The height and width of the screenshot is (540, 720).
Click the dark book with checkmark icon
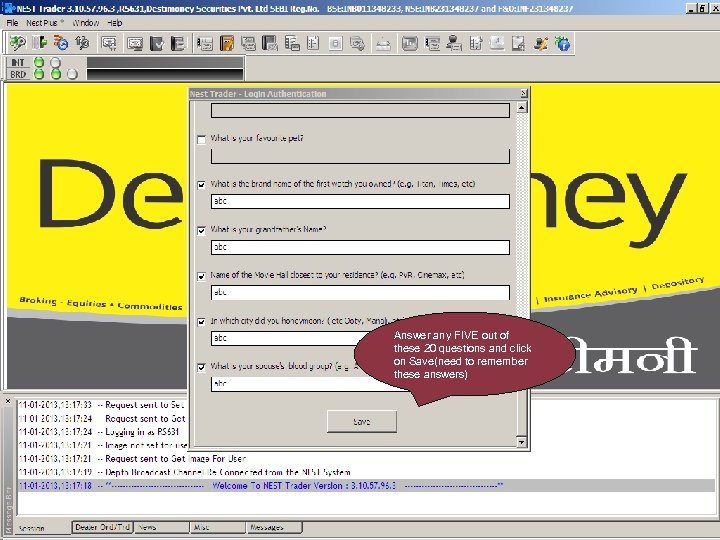coord(157,44)
